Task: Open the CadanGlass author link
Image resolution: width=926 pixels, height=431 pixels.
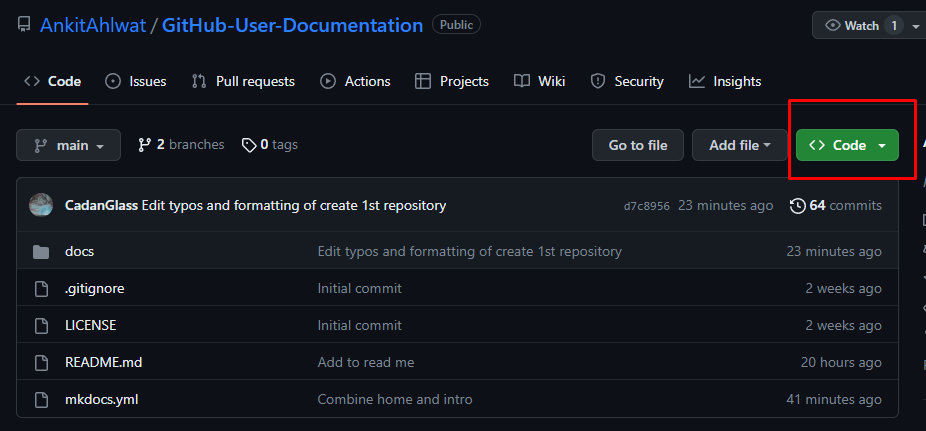Action: pos(101,205)
